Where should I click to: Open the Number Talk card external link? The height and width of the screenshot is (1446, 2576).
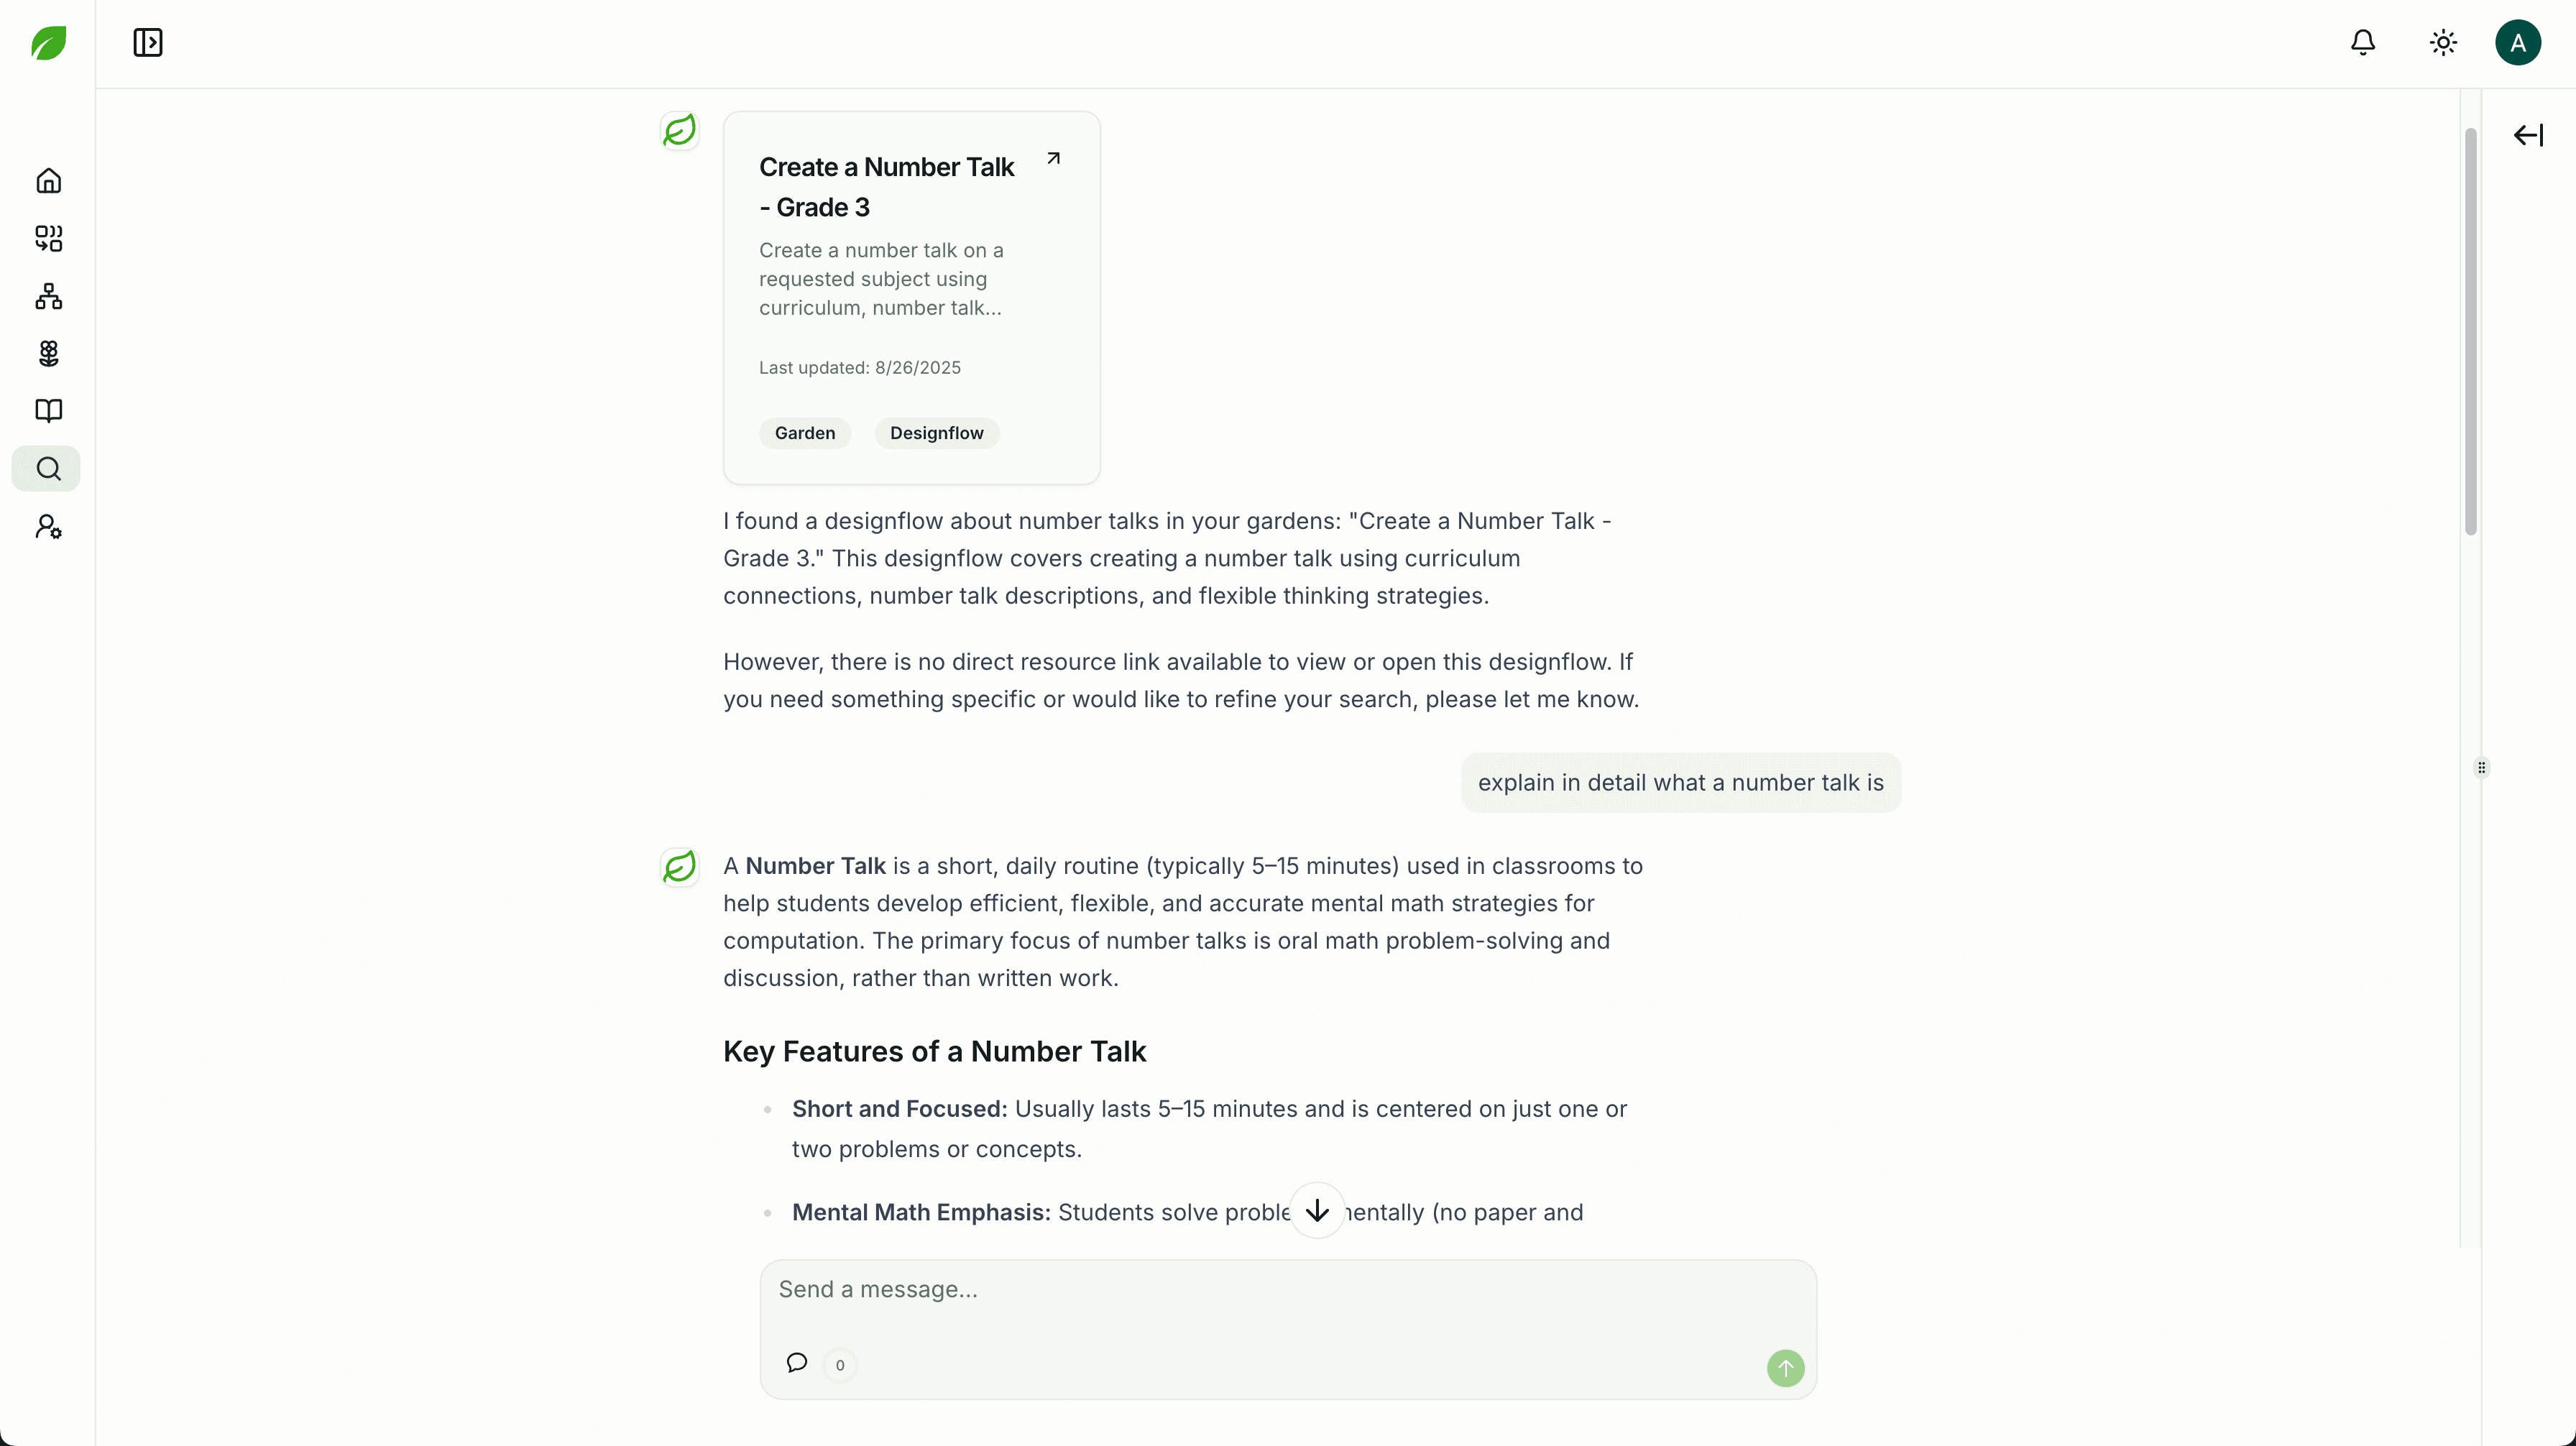coord(1053,158)
